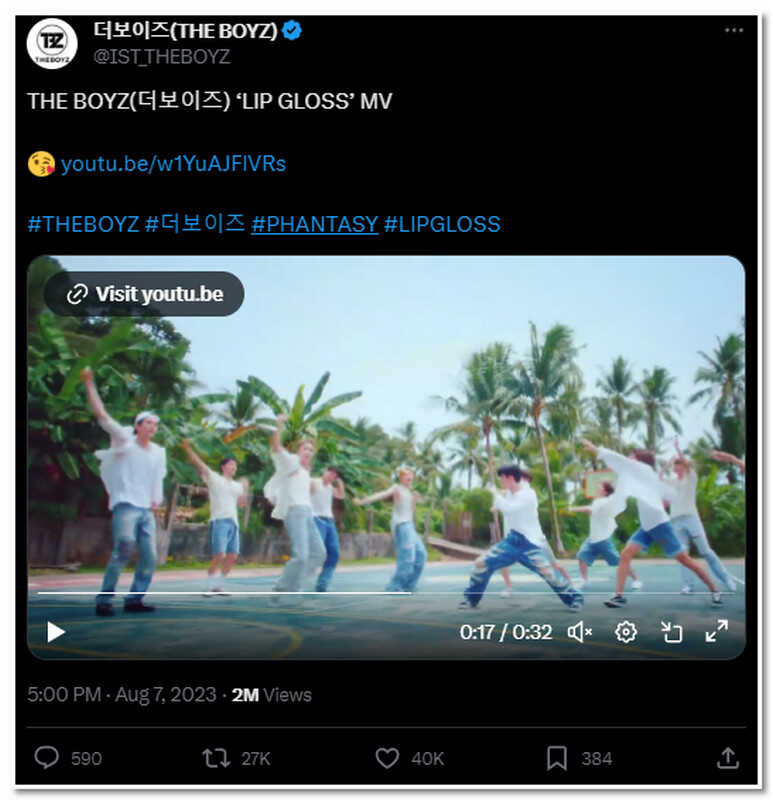The image size is (773, 800).
Task: Bookmark this post
Action: tap(557, 758)
